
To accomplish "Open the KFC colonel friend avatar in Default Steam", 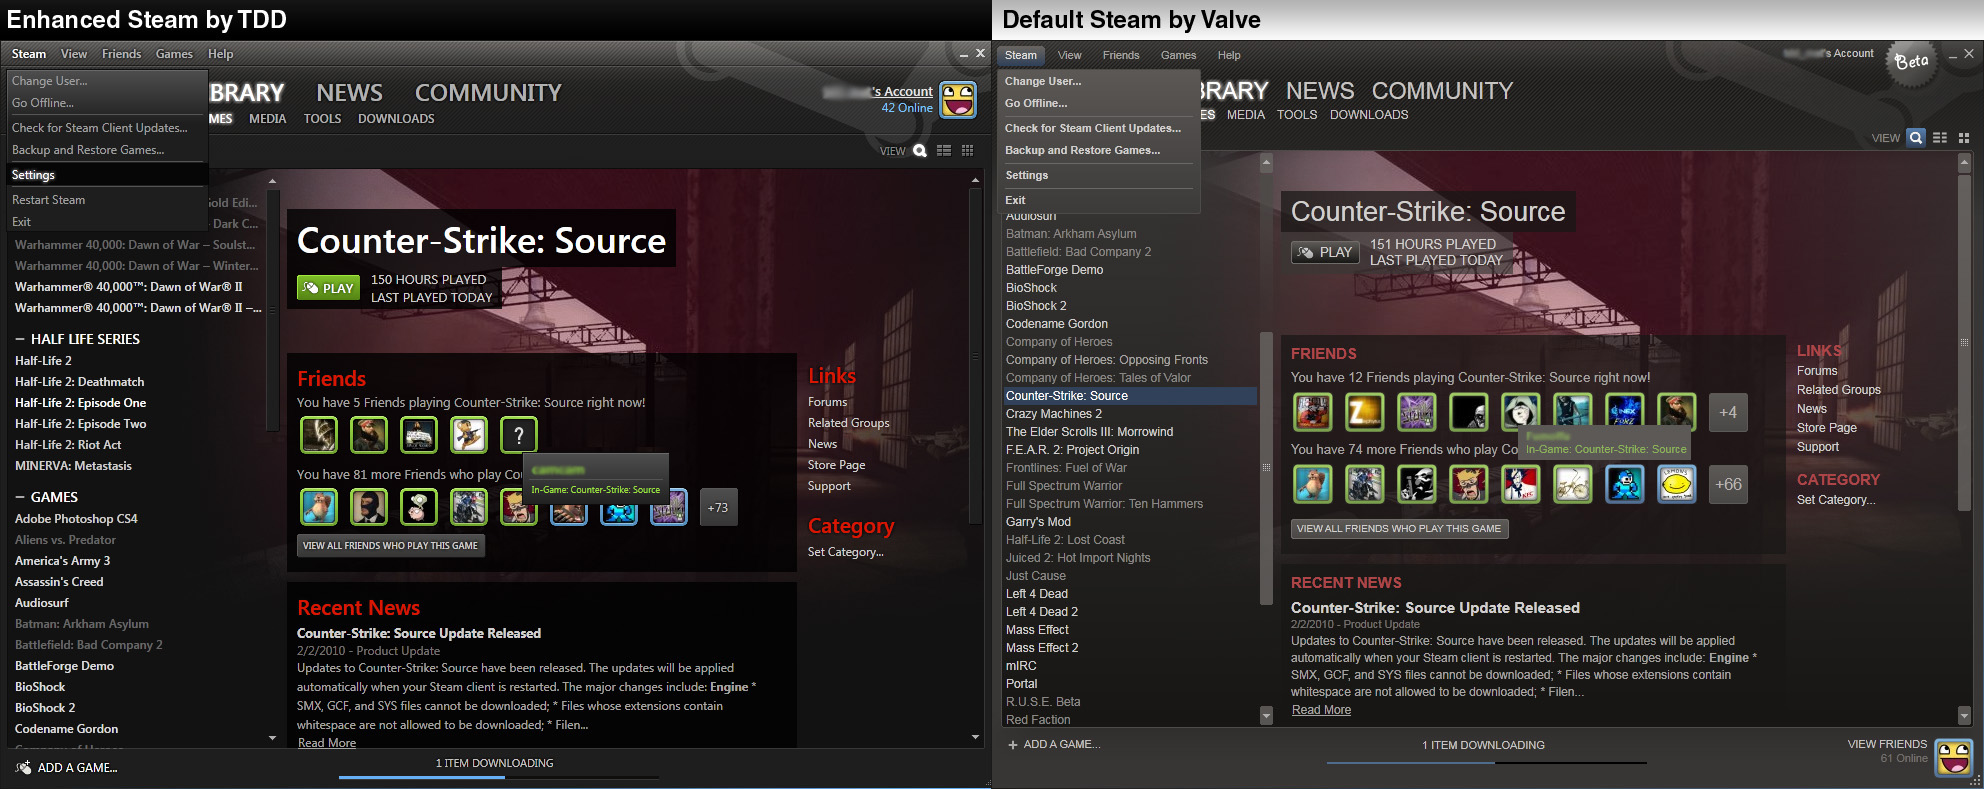I will pyautogui.click(x=1521, y=484).
